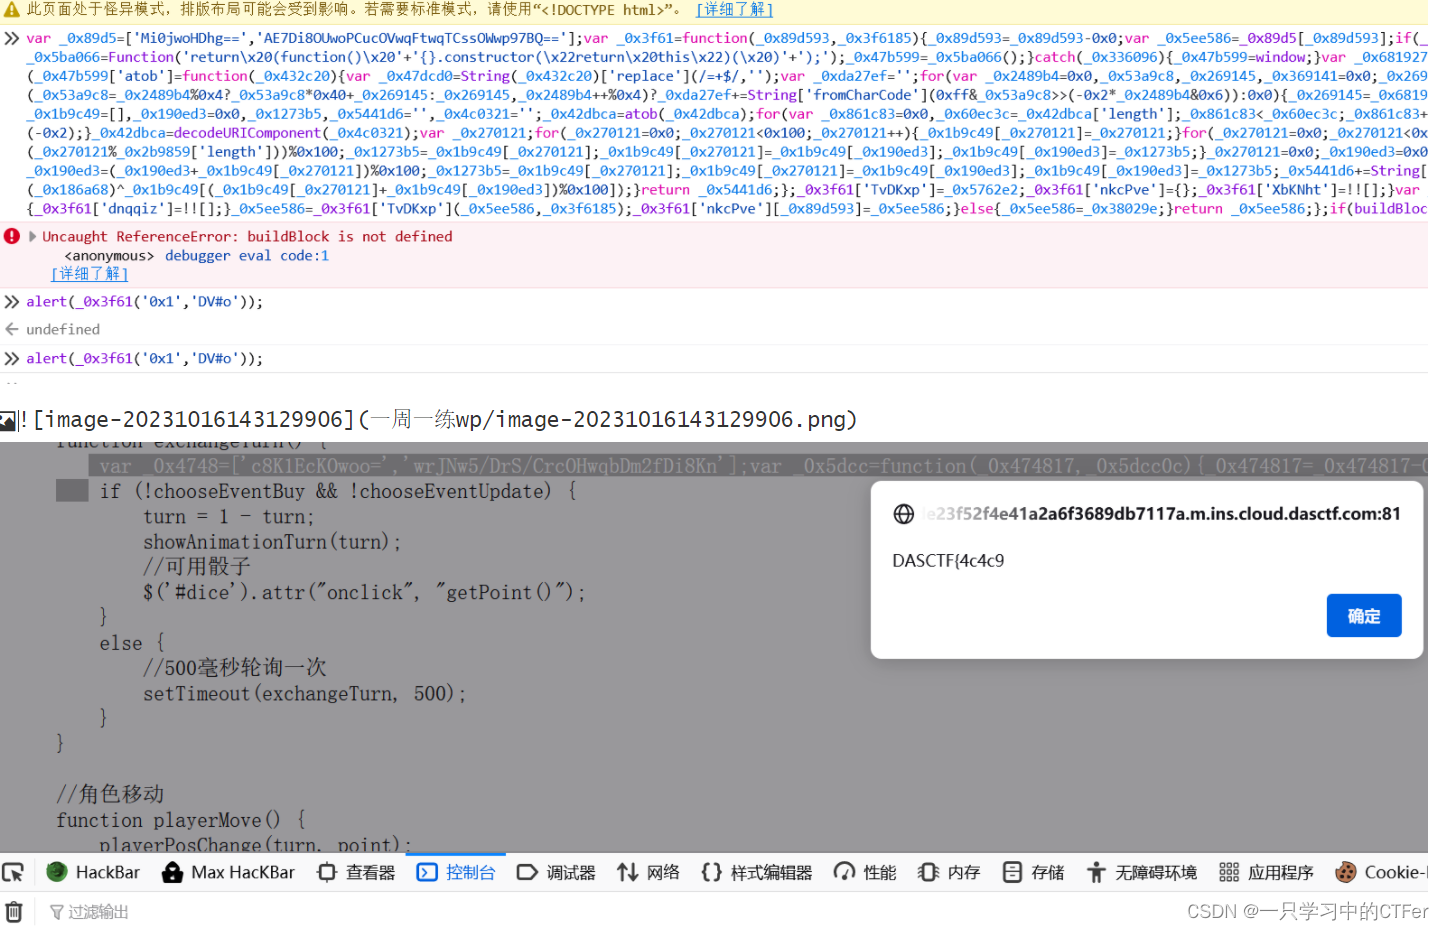
Task: Click the '//500毫秒轮询一次' comment line
Action: click(x=235, y=667)
